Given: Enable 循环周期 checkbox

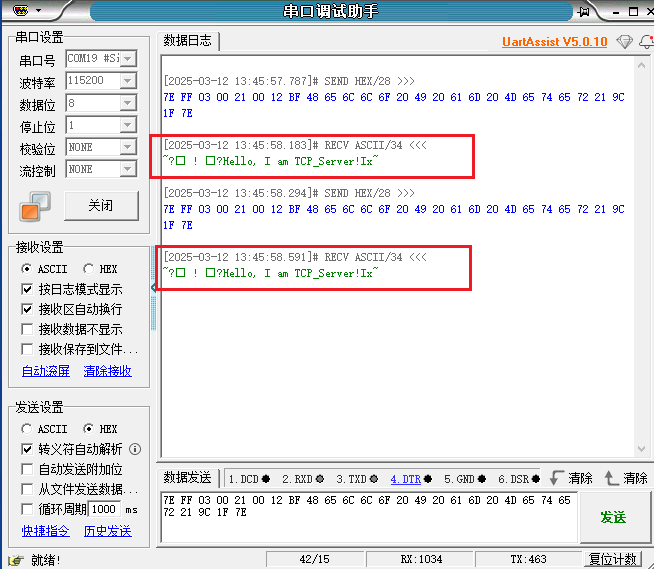Looking at the screenshot, I should (x=27, y=509).
